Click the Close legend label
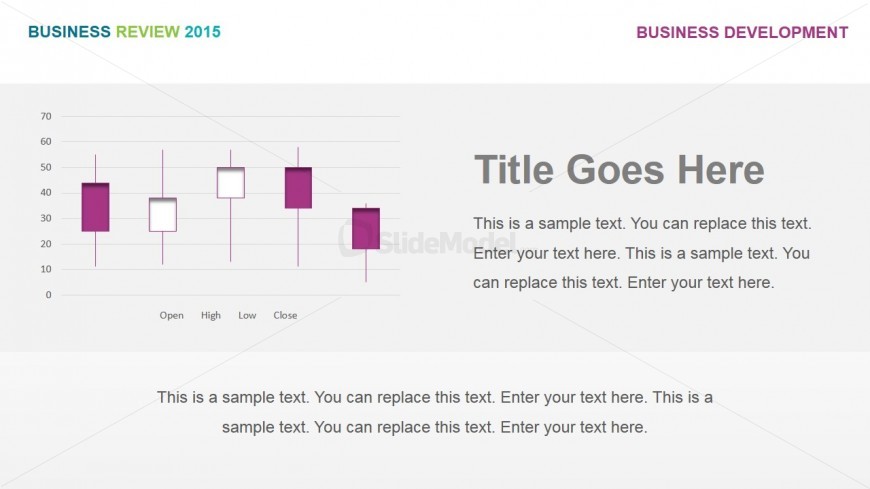This screenshot has width=870, height=489. (x=285, y=315)
